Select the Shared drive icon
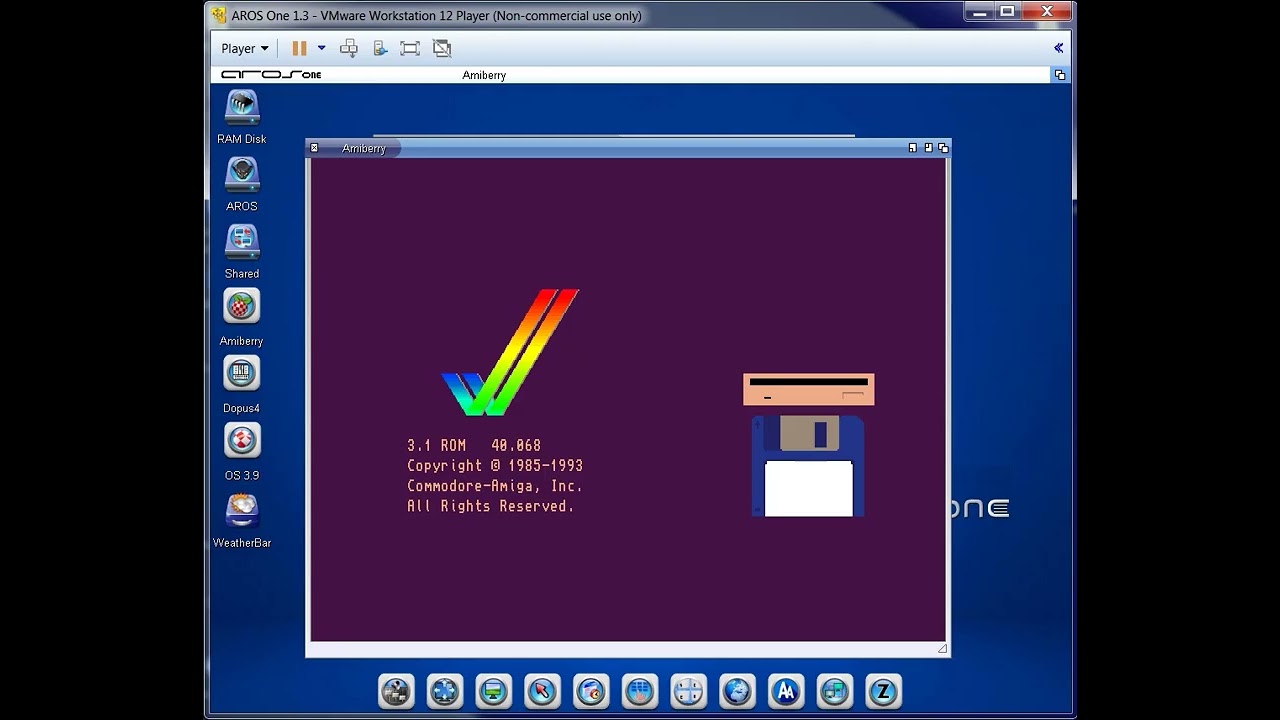1280x720 pixels. (x=242, y=241)
